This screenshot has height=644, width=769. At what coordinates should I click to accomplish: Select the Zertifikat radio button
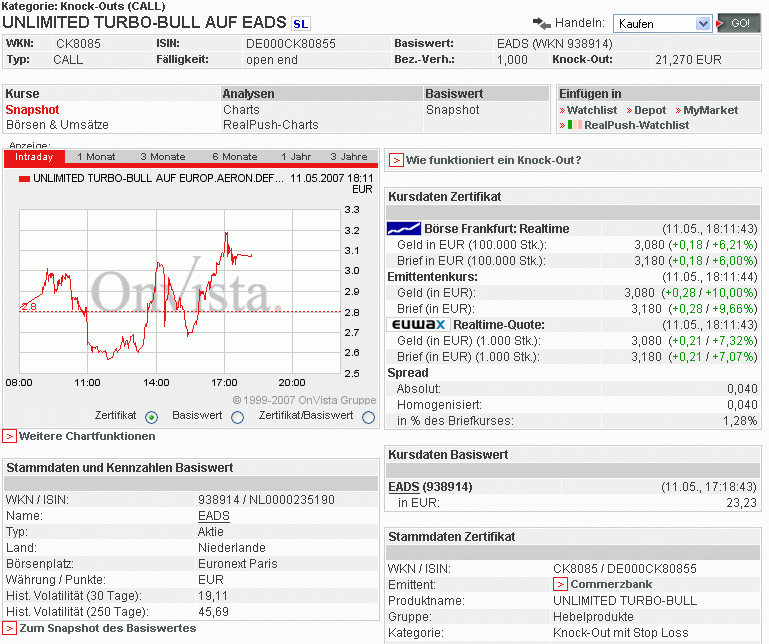pos(151,417)
